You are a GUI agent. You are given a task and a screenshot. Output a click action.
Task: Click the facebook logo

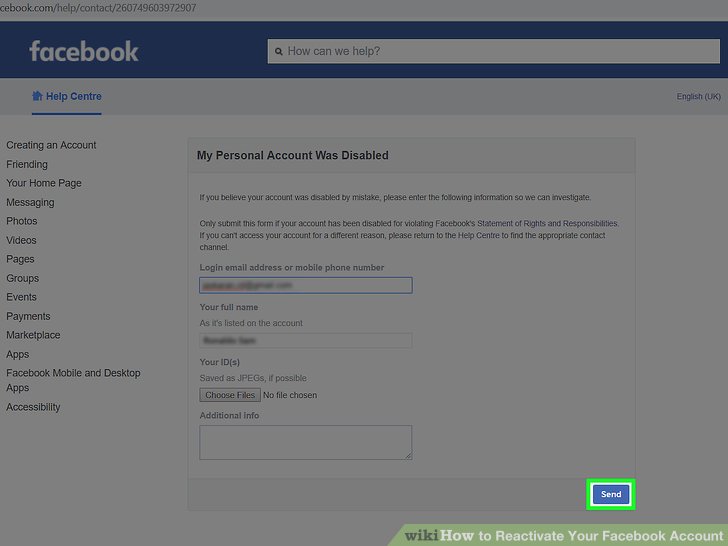84,51
